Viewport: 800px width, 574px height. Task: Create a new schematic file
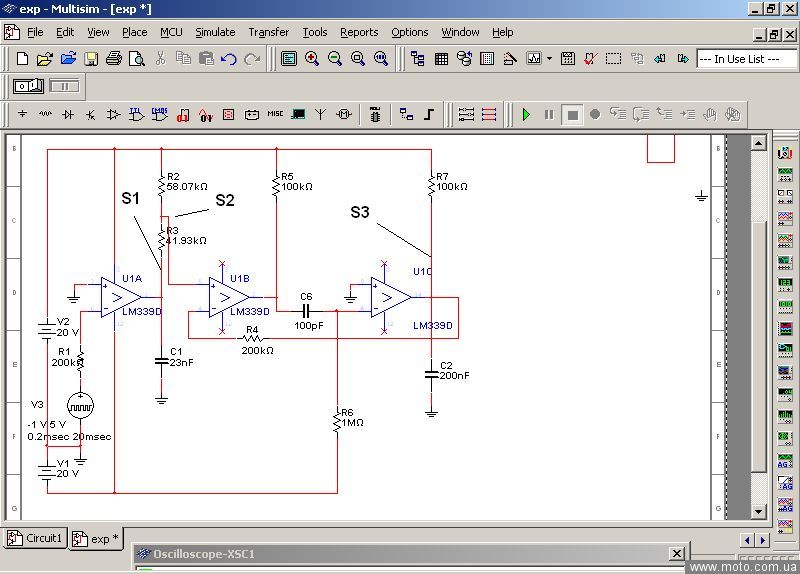22,59
